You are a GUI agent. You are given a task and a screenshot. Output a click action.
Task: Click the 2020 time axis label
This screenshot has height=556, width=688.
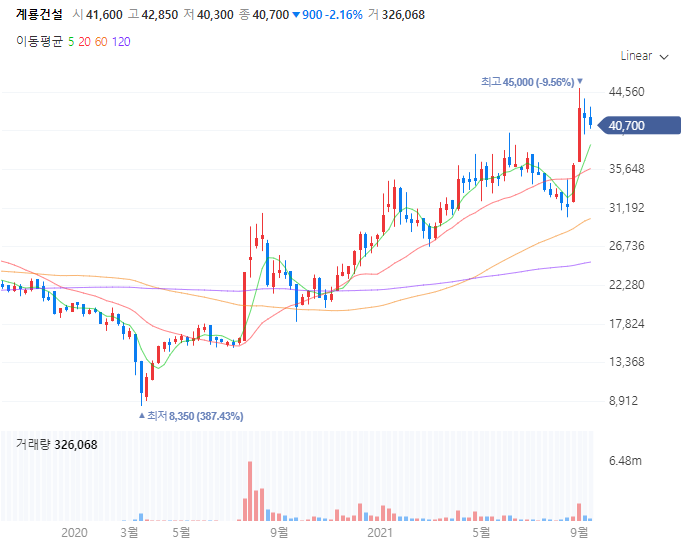point(74,533)
